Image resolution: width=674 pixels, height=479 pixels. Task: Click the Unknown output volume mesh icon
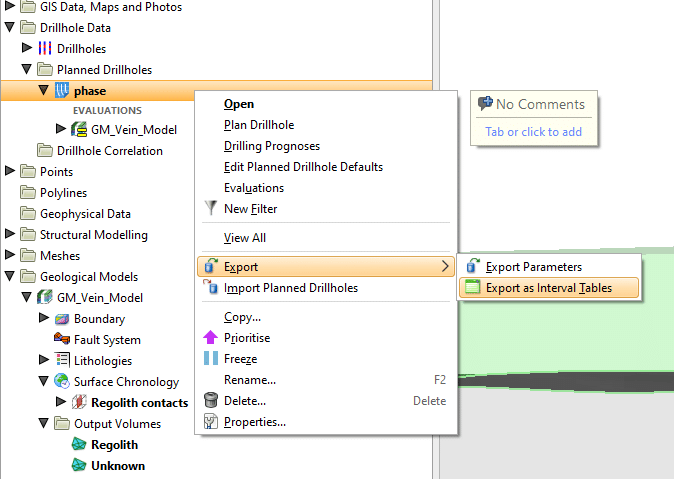pyautogui.click(x=79, y=465)
